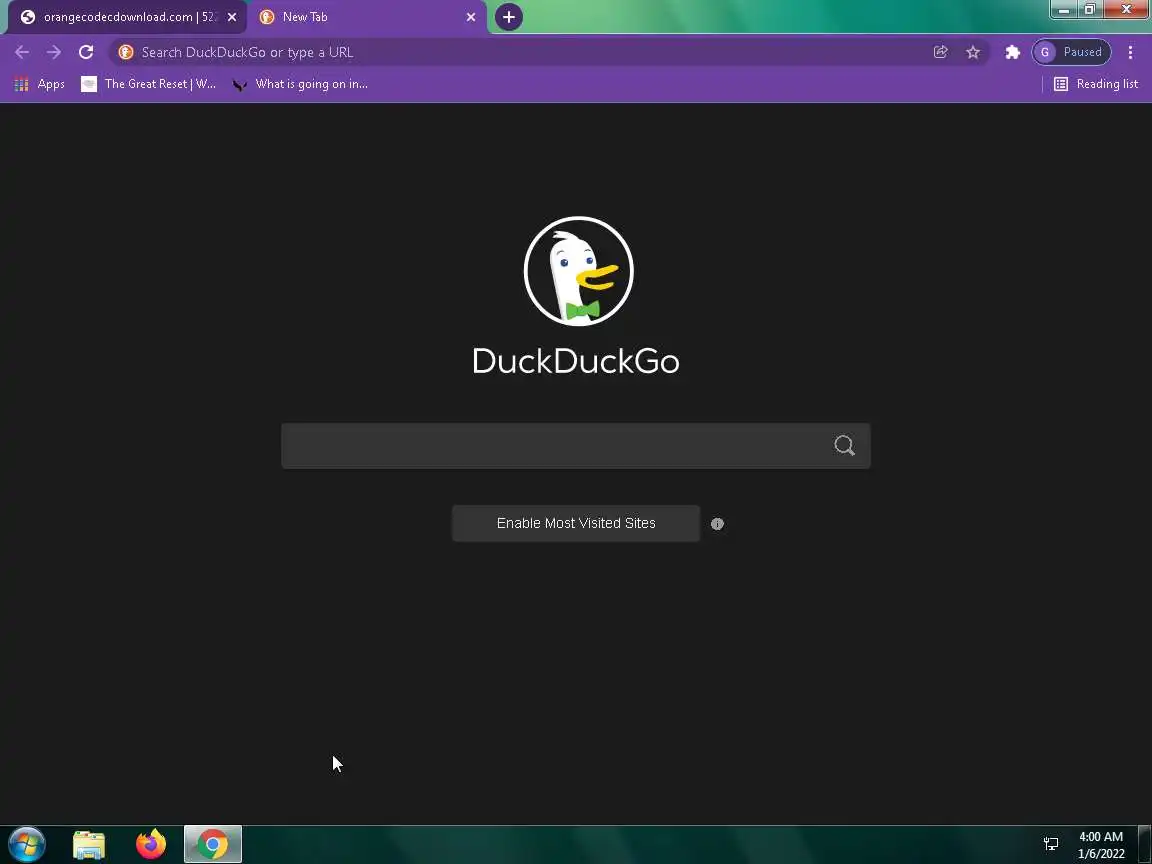Click the Chrome taskbar icon

[x=212, y=844]
